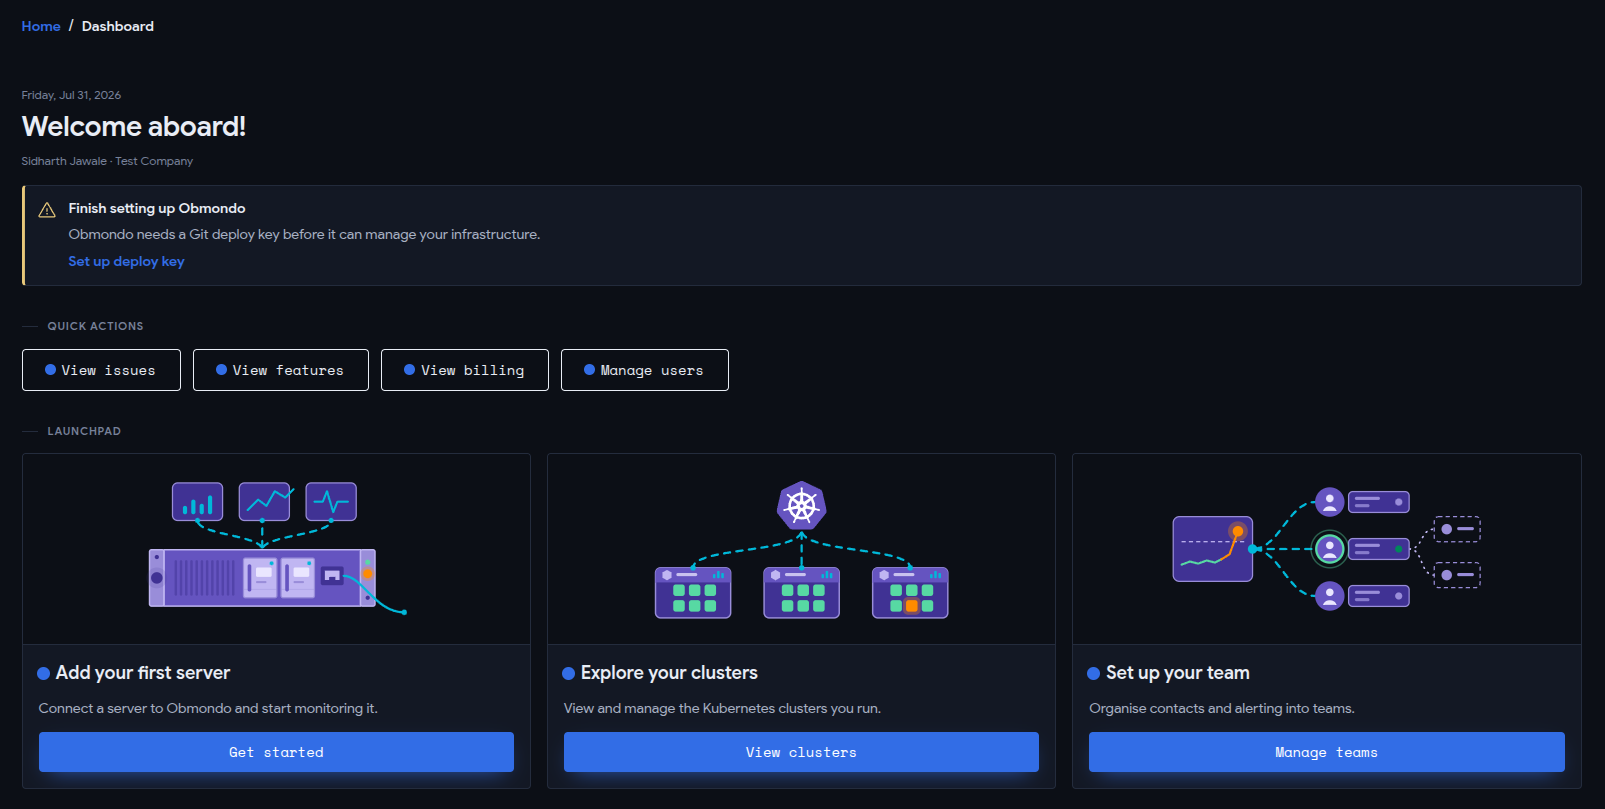
Task: Click the warning triangle icon in setup banner
Action: coord(47,210)
